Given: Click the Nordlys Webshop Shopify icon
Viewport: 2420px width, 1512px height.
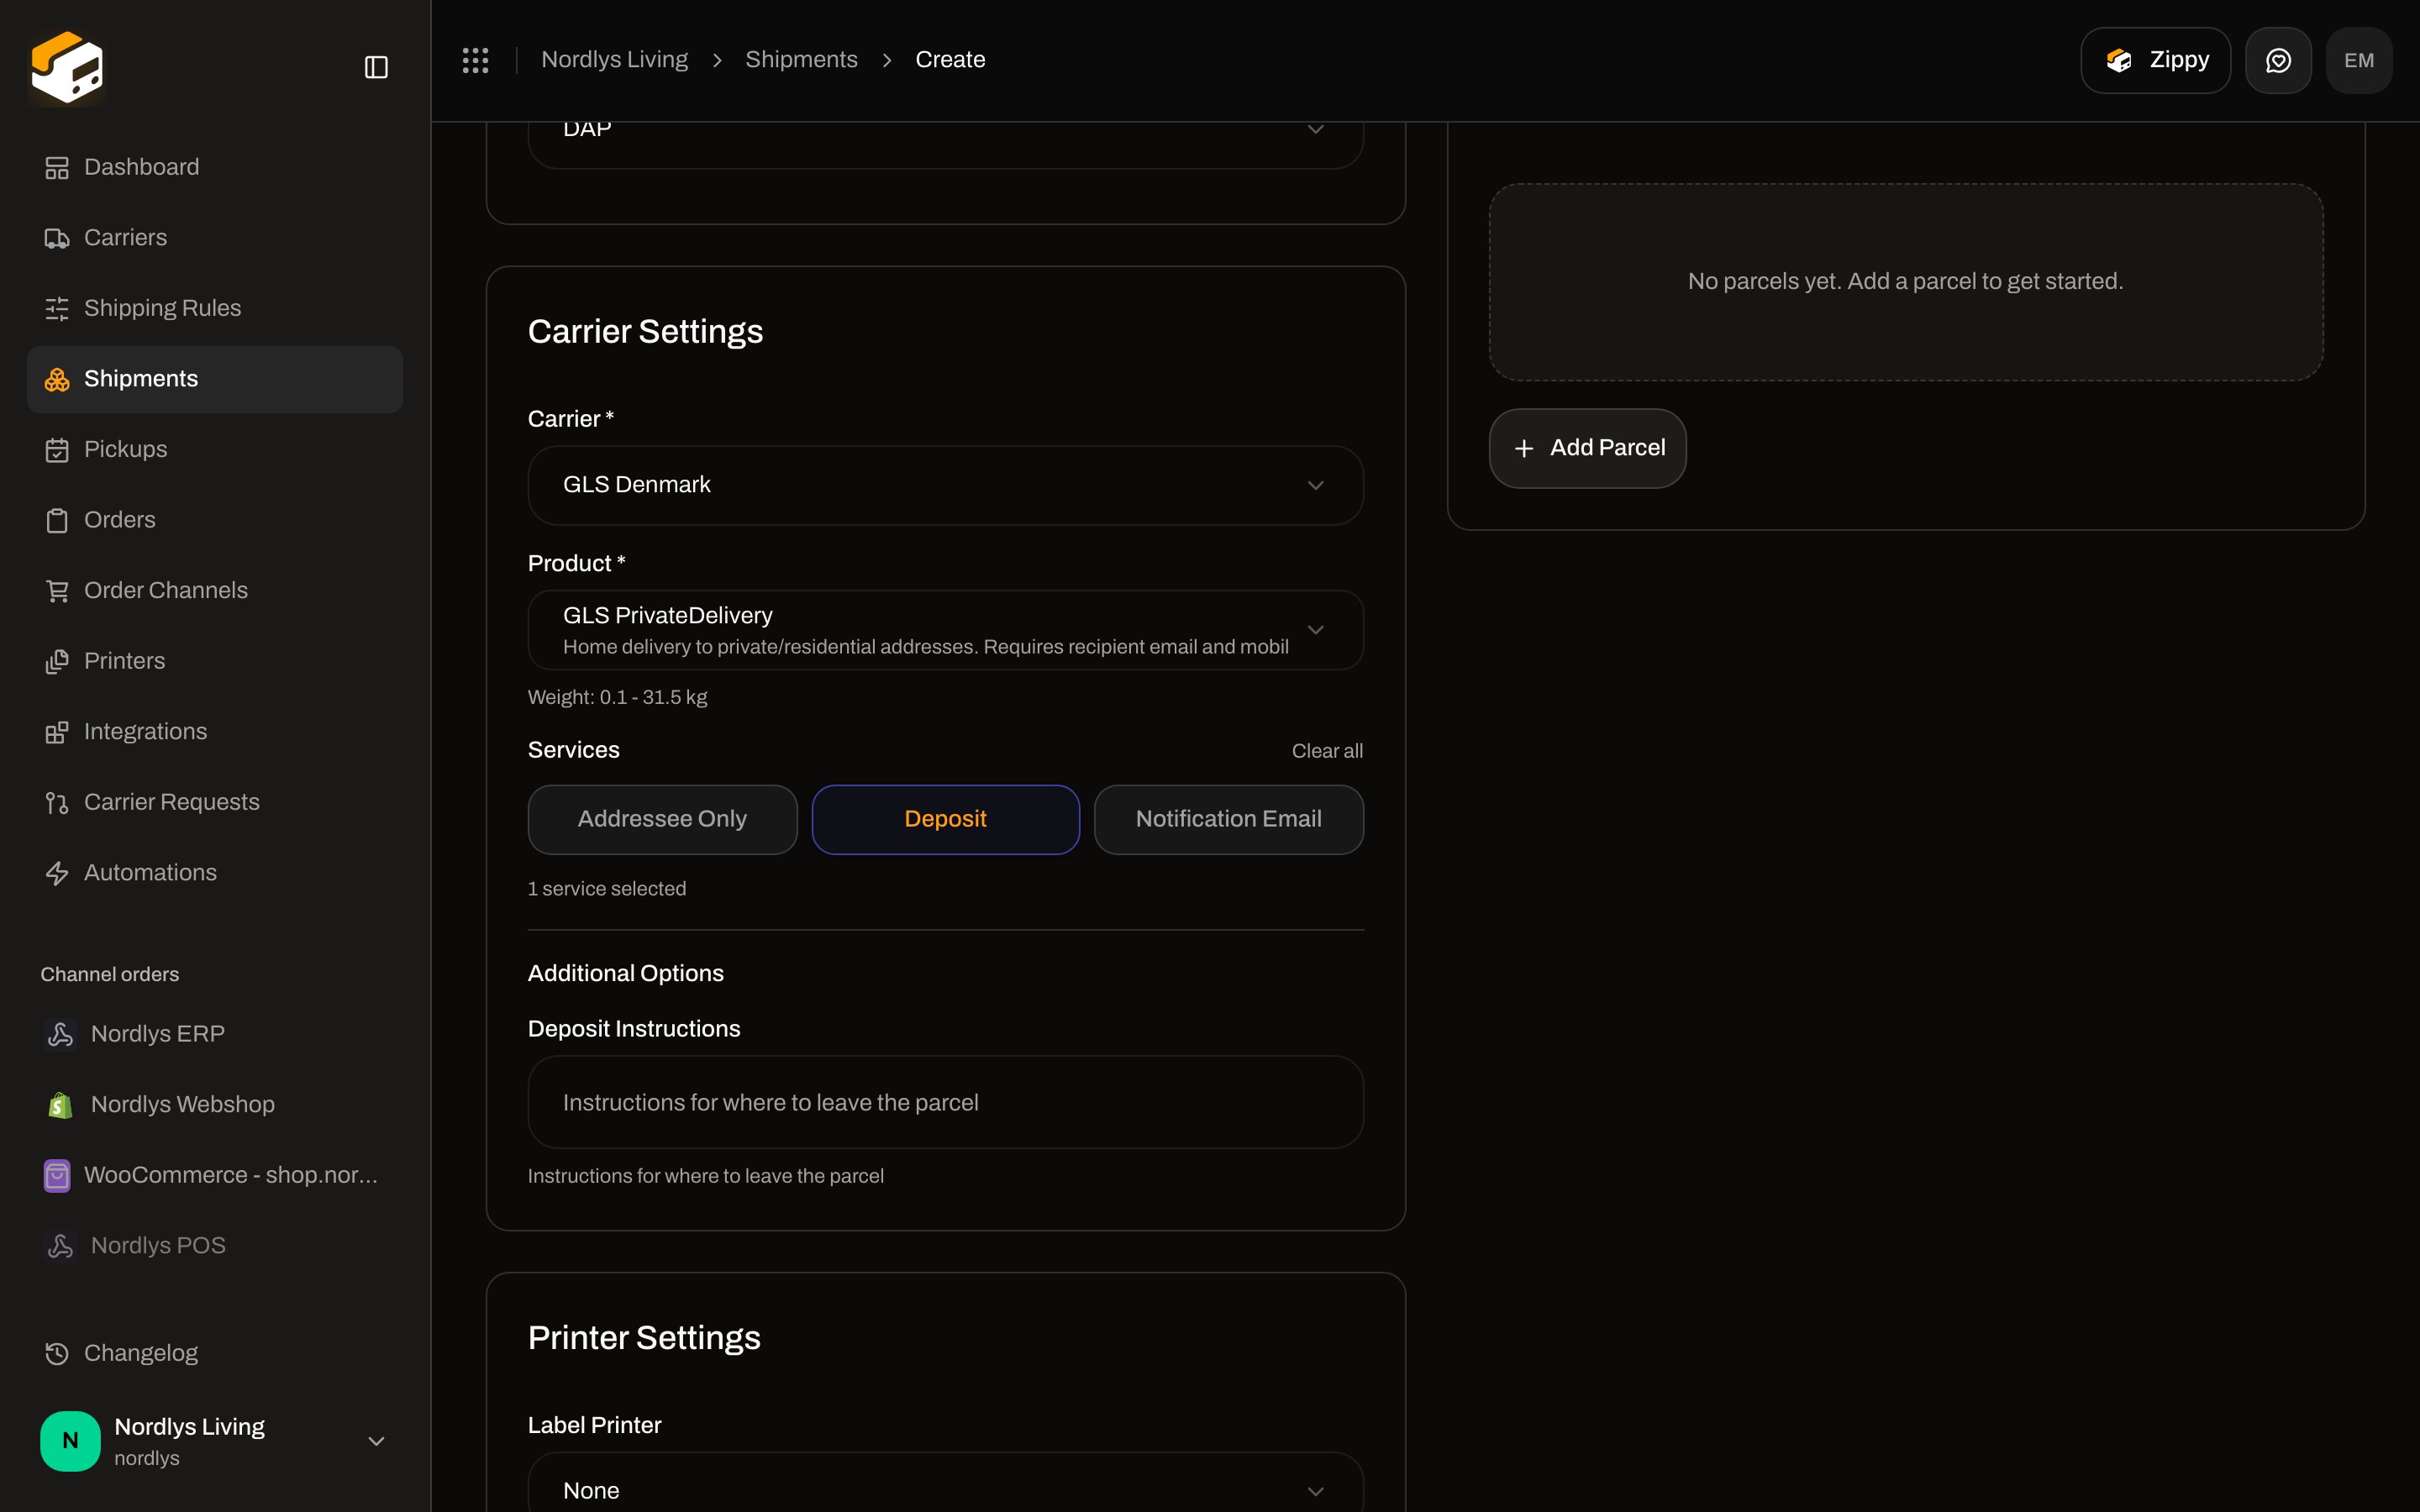Looking at the screenshot, I should point(60,1105).
